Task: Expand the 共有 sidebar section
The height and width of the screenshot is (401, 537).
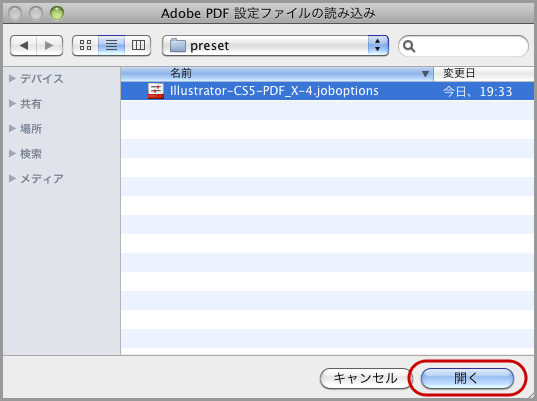Action: pyautogui.click(x=12, y=103)
